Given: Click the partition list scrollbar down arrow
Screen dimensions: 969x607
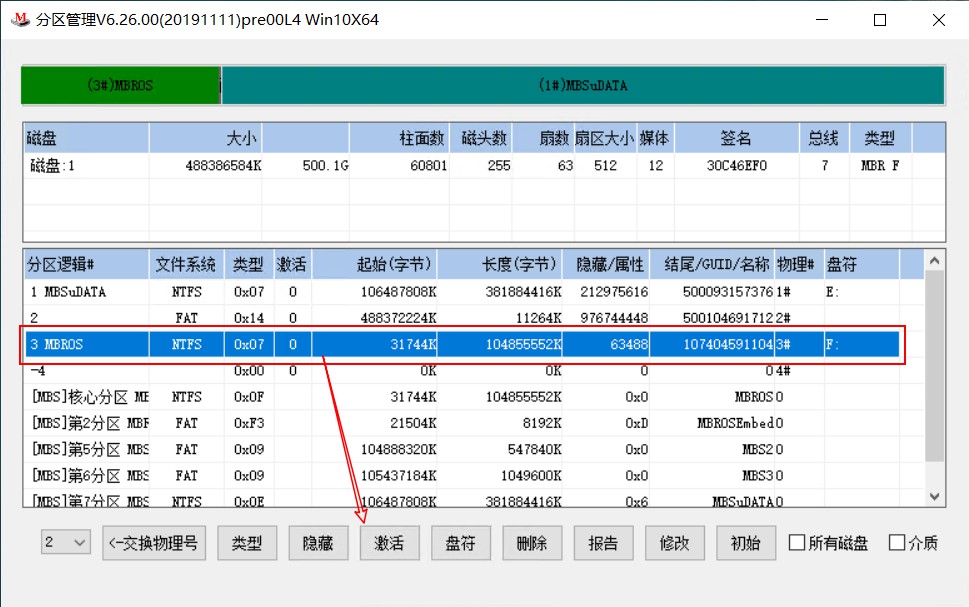Looking at the screenshot, I should tap(933, 496).
